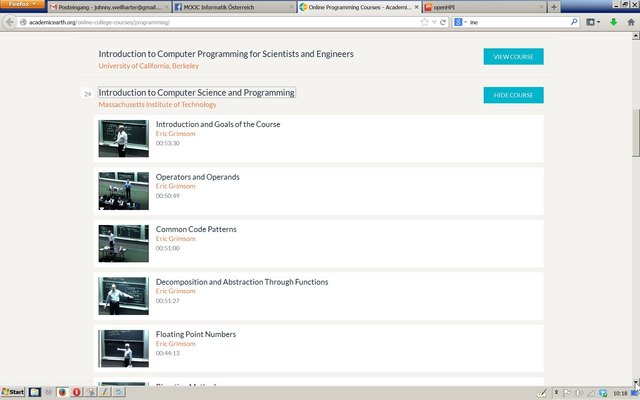Open Introduction to Computer Programming for Scientists link
This screenshot has height=400, width=640.
[226, 54]
